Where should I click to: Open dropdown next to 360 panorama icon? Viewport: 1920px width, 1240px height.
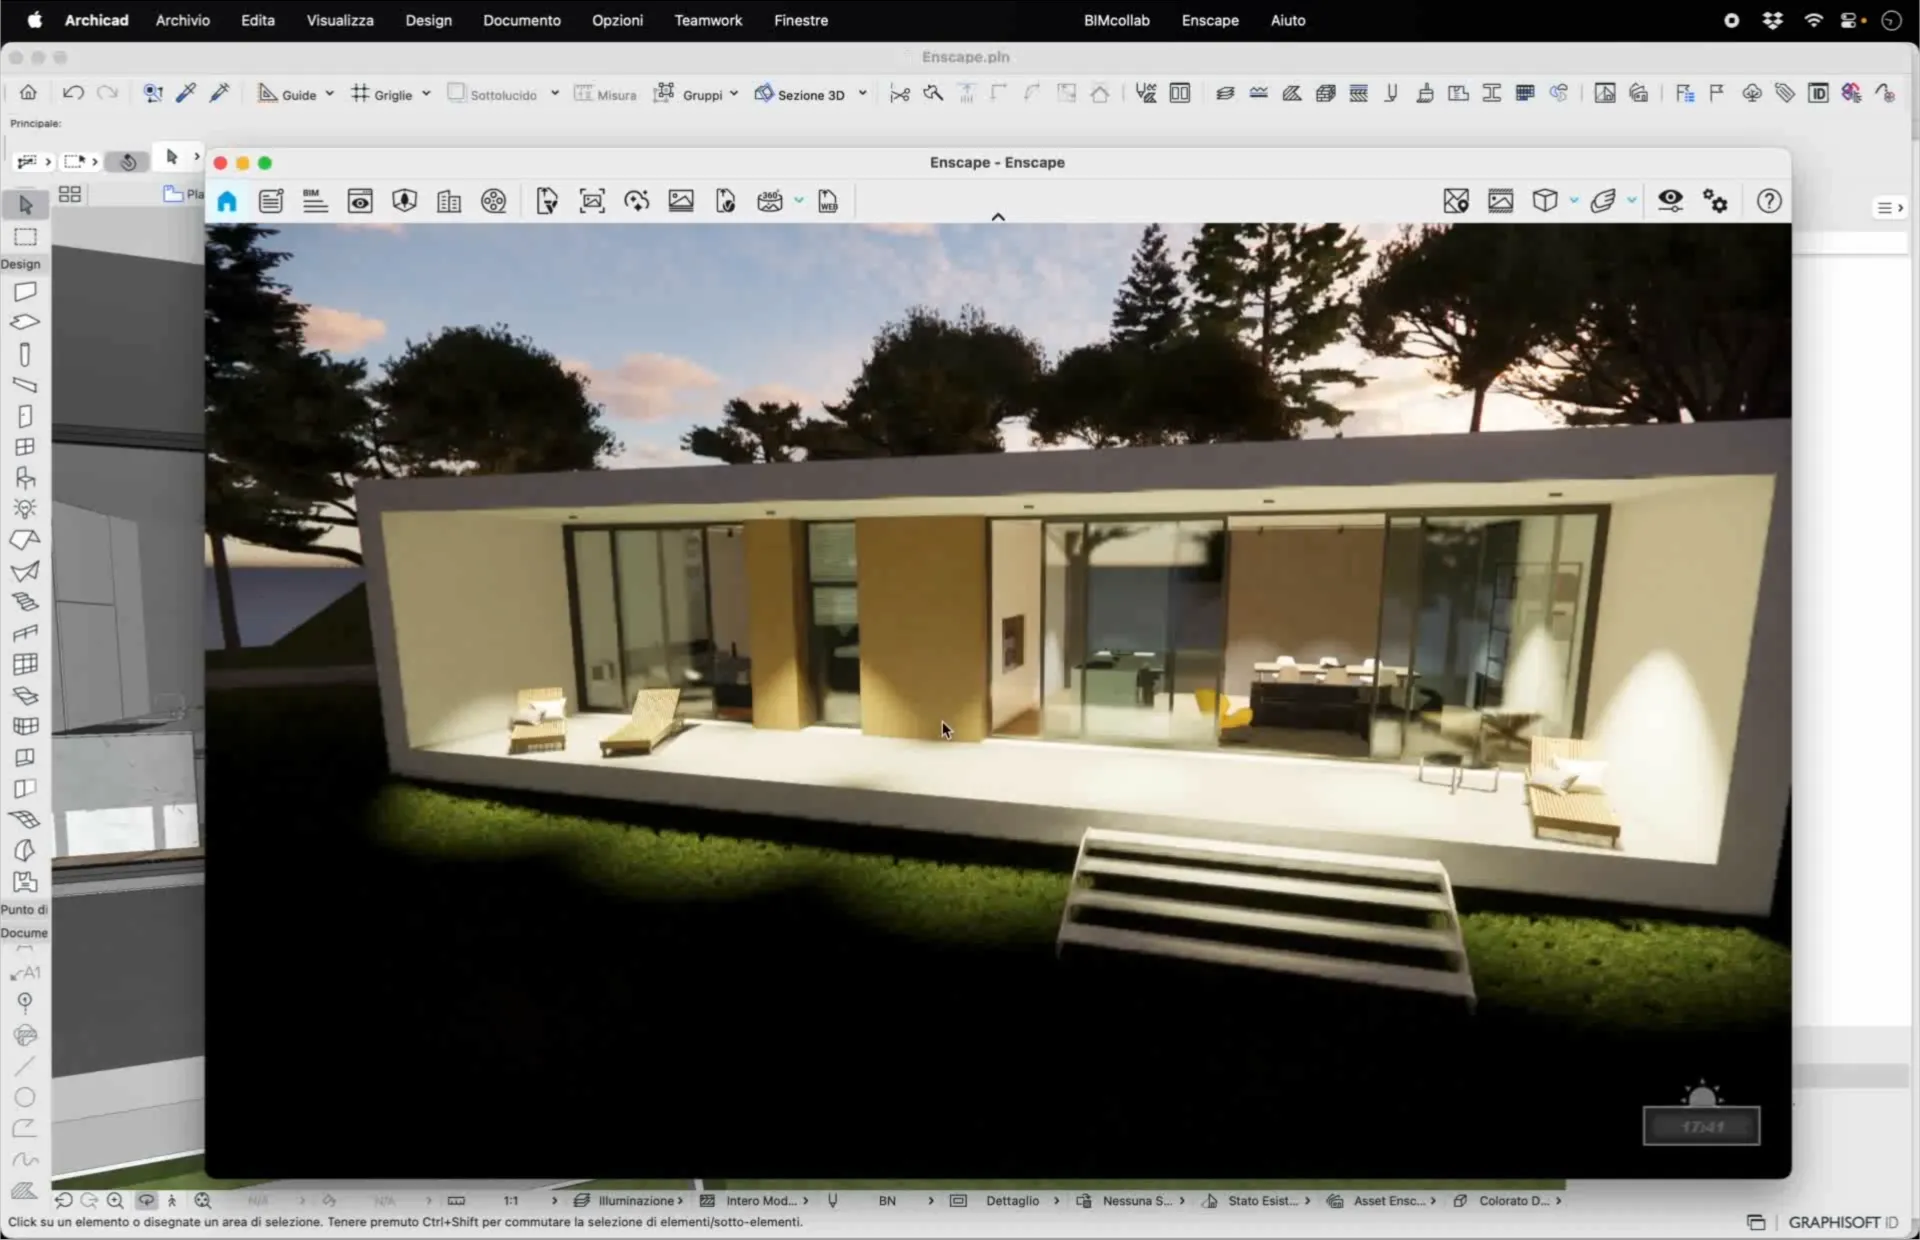[799, 201]
